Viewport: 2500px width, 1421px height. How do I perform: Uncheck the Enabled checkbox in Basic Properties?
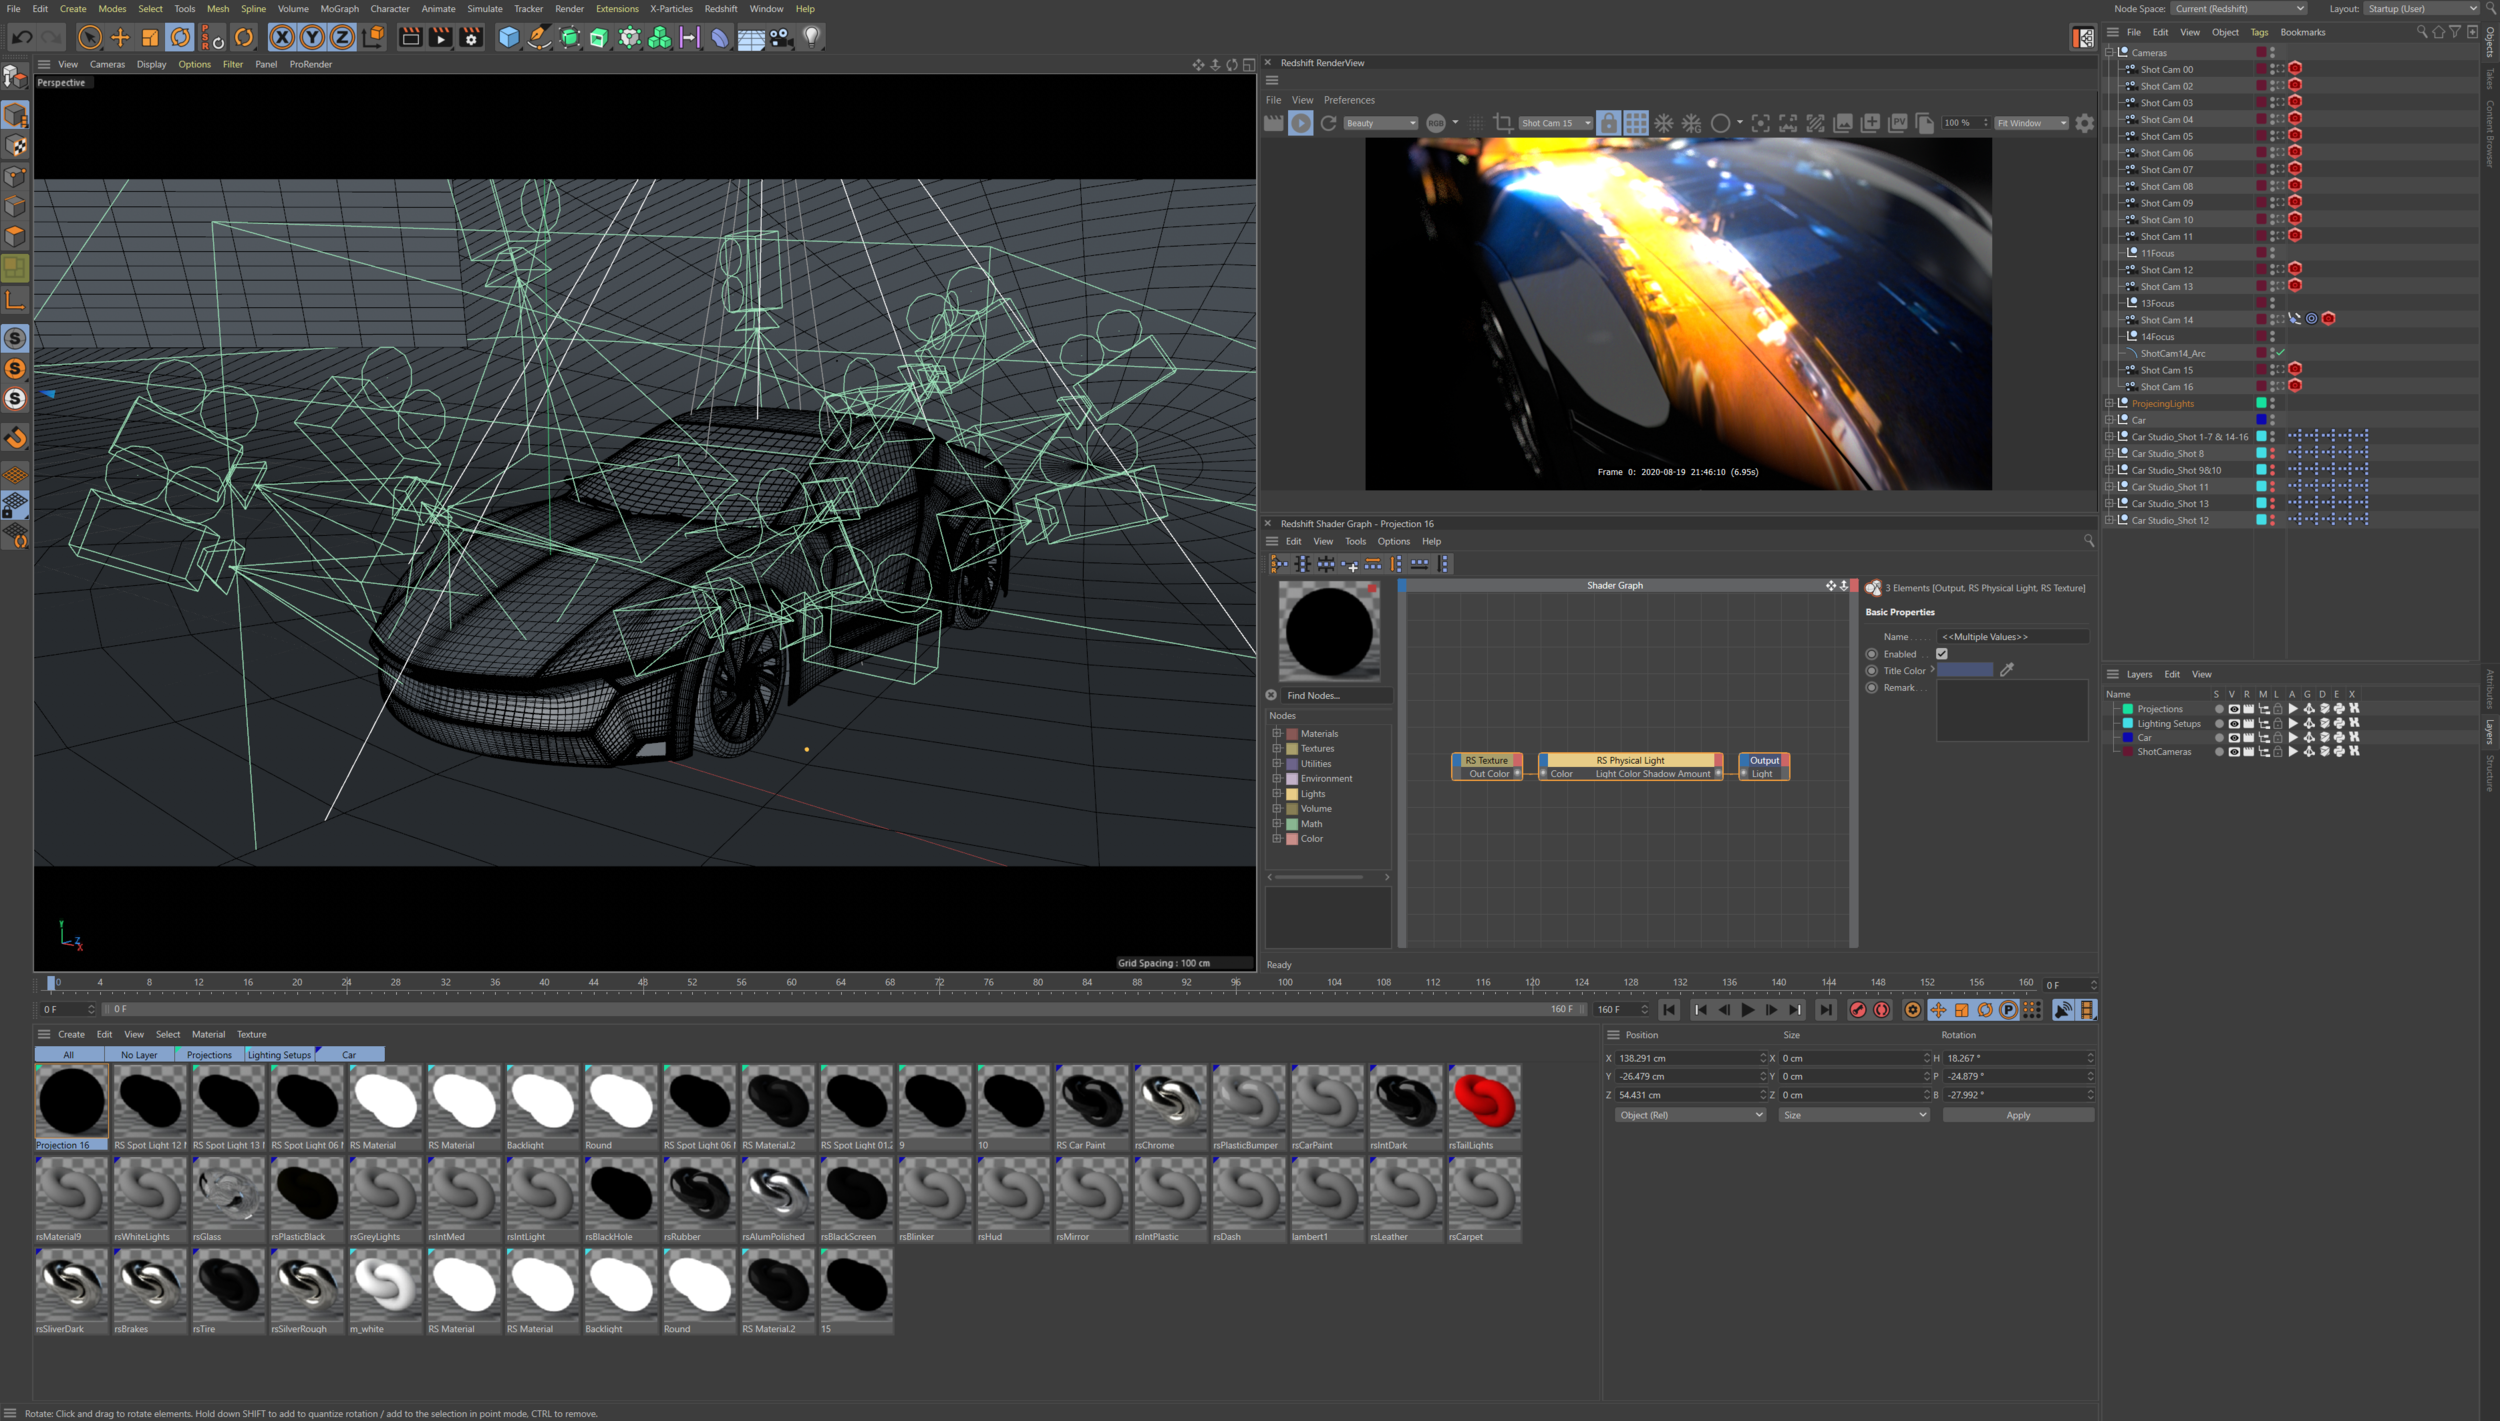[1941, 654]
